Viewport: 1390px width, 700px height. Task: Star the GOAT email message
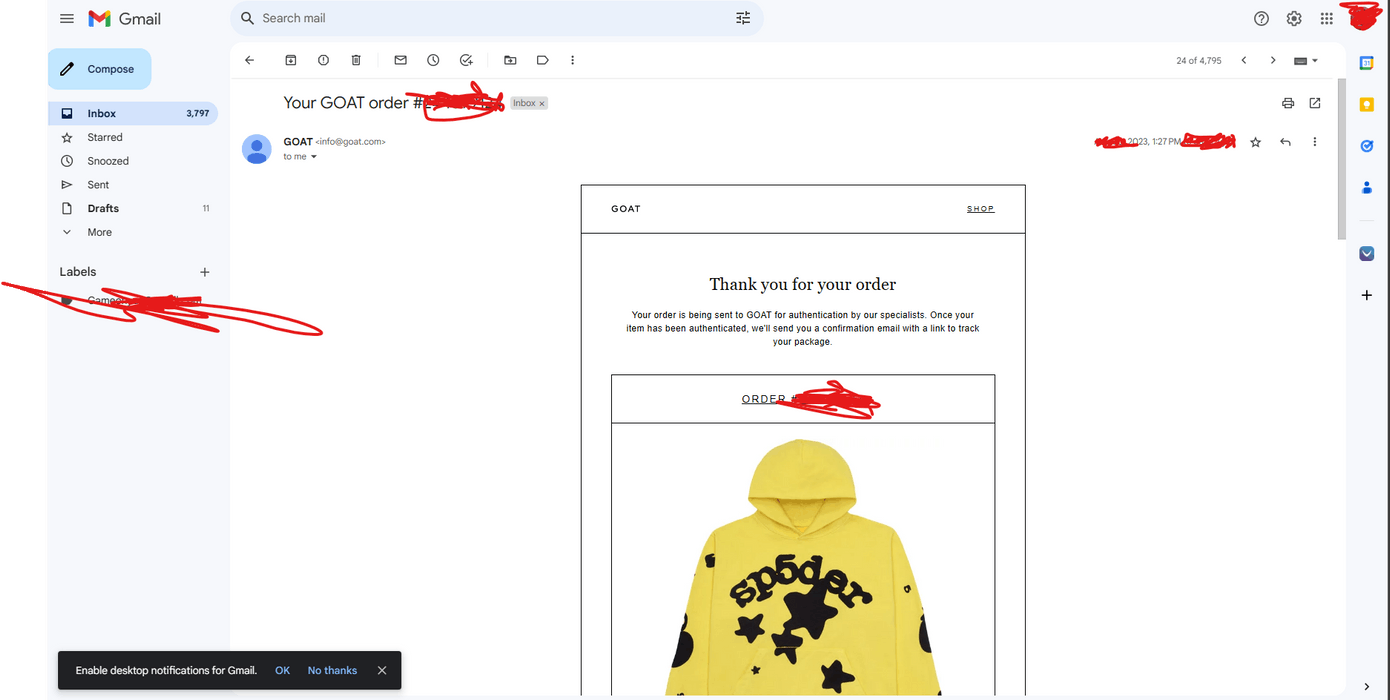[1256, 142]
